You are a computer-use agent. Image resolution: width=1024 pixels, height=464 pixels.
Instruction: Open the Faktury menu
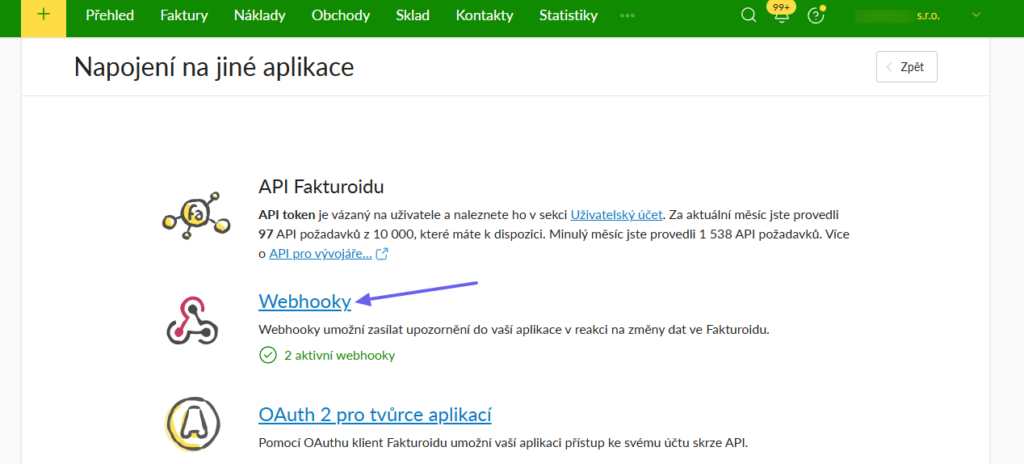(184, 16)
